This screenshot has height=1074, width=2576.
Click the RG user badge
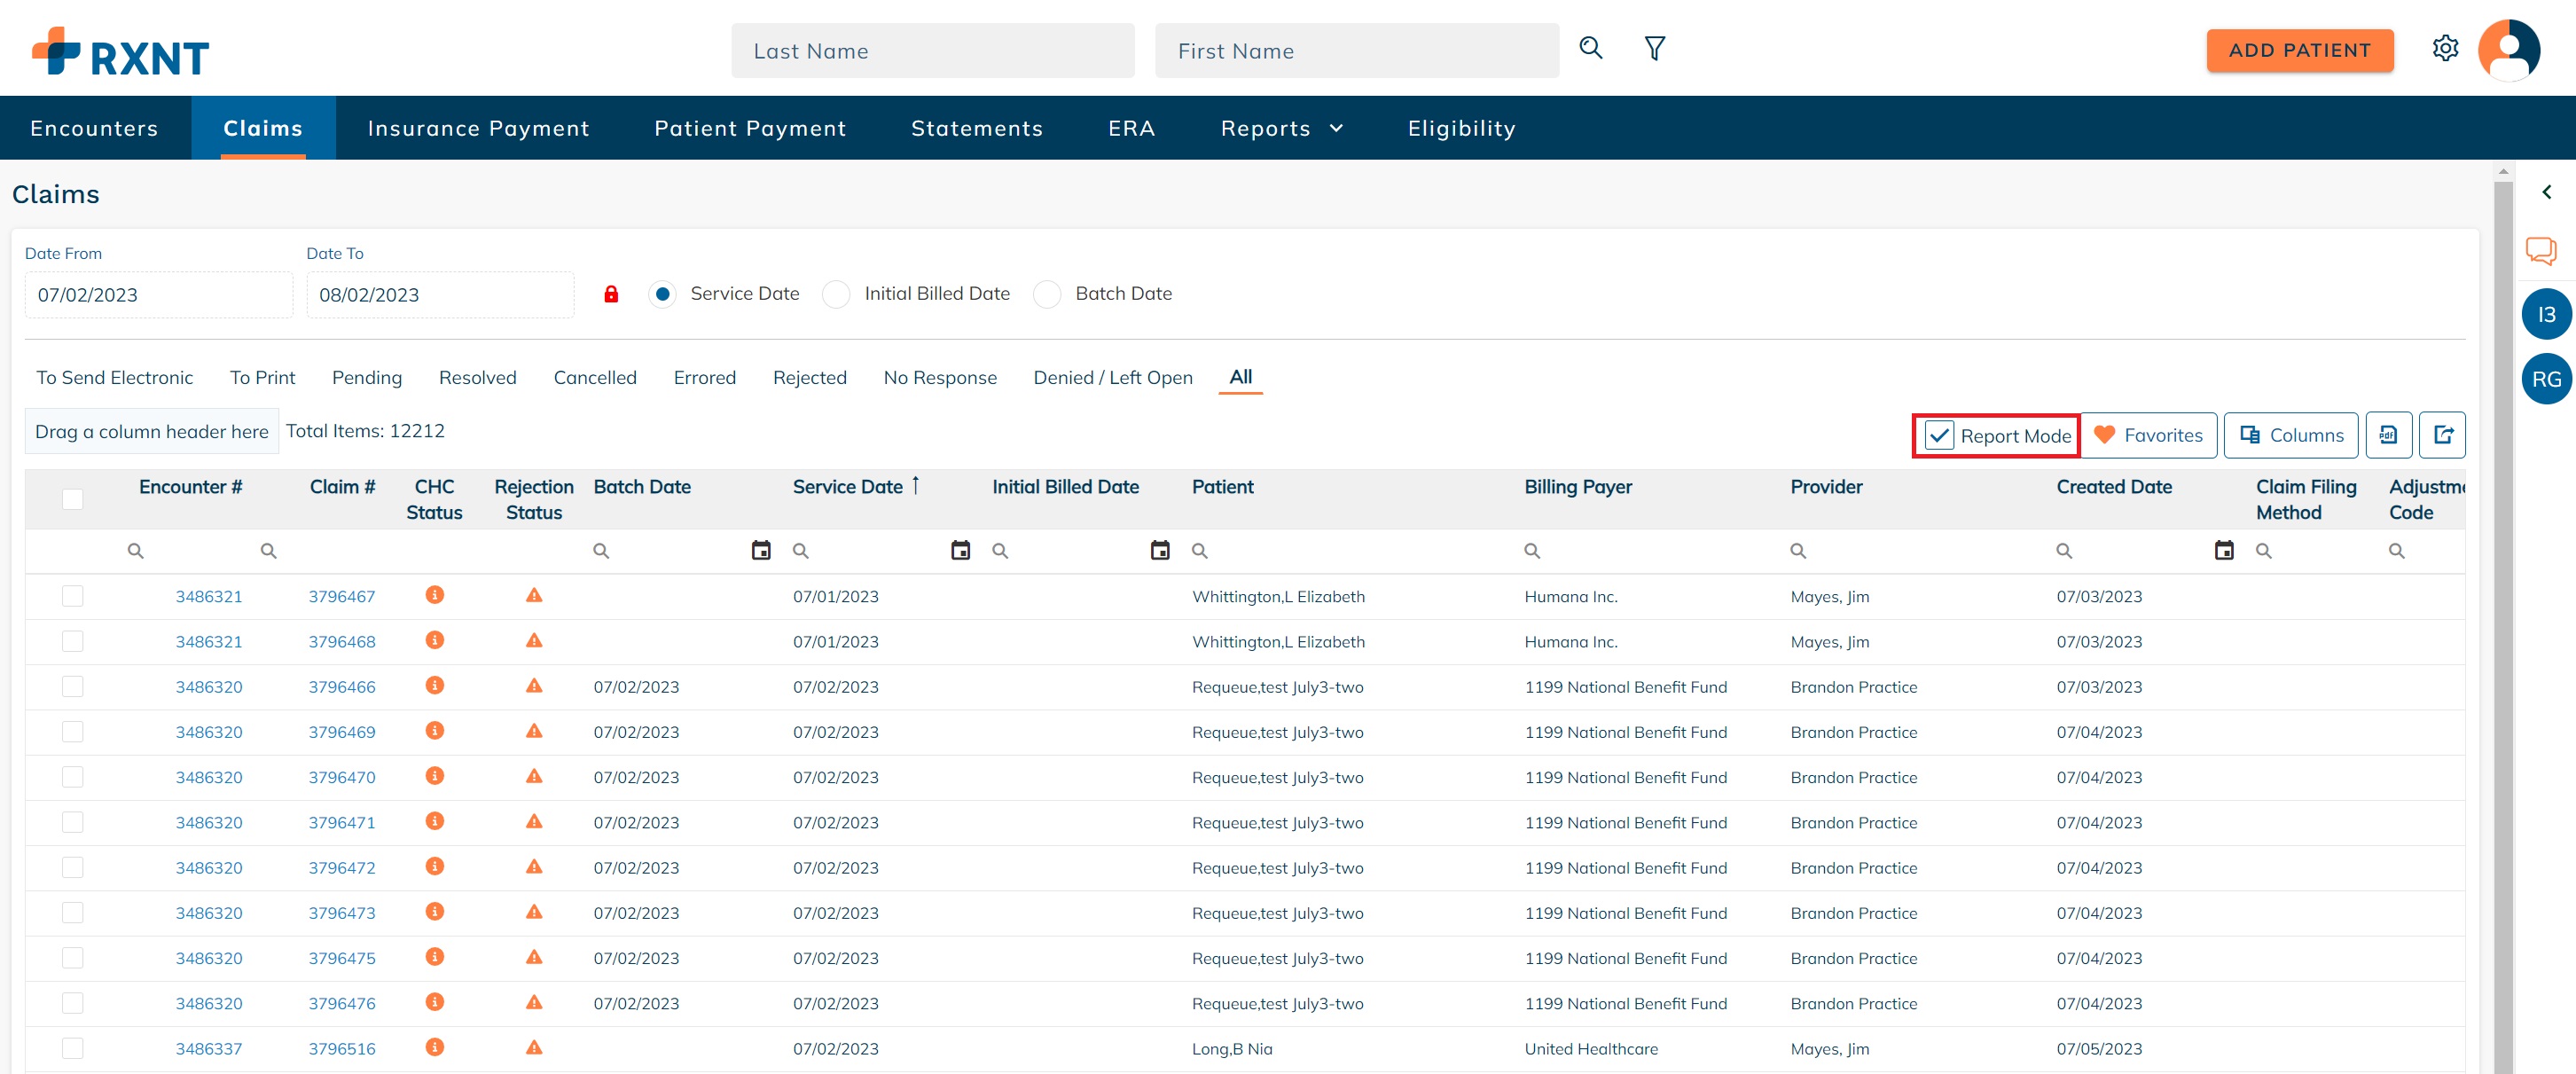2546,379
